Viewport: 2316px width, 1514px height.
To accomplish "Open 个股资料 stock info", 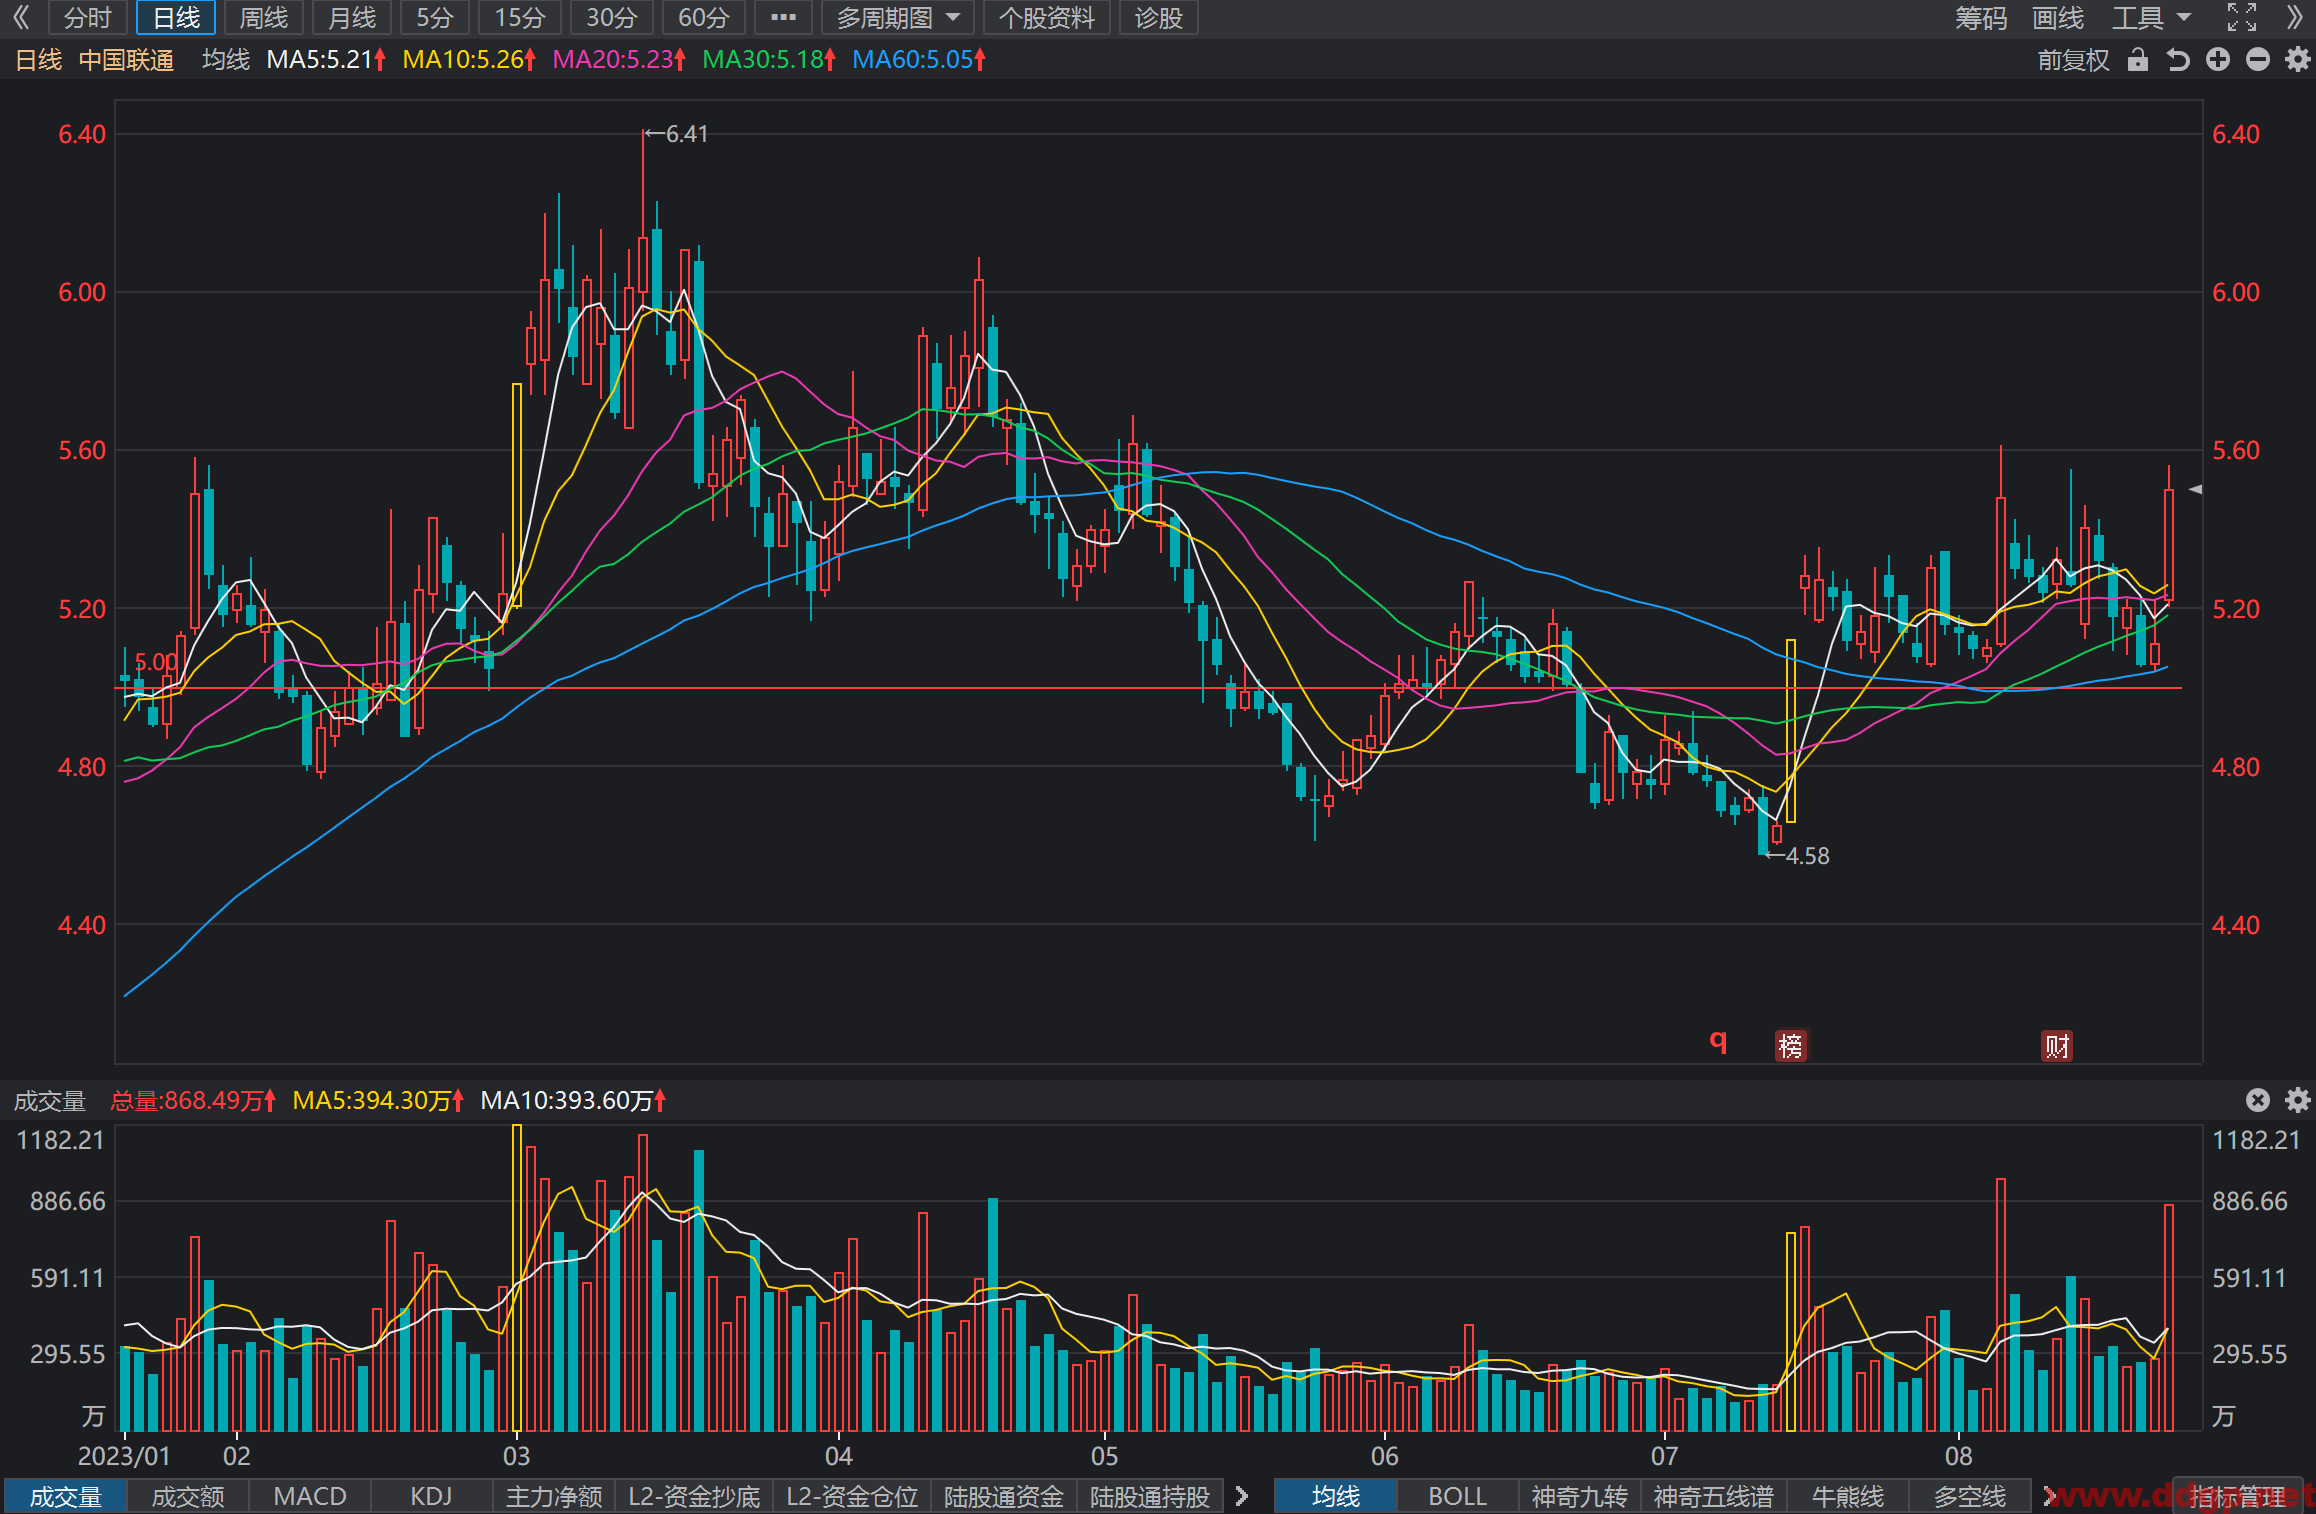I will (x=1047, y=17).
